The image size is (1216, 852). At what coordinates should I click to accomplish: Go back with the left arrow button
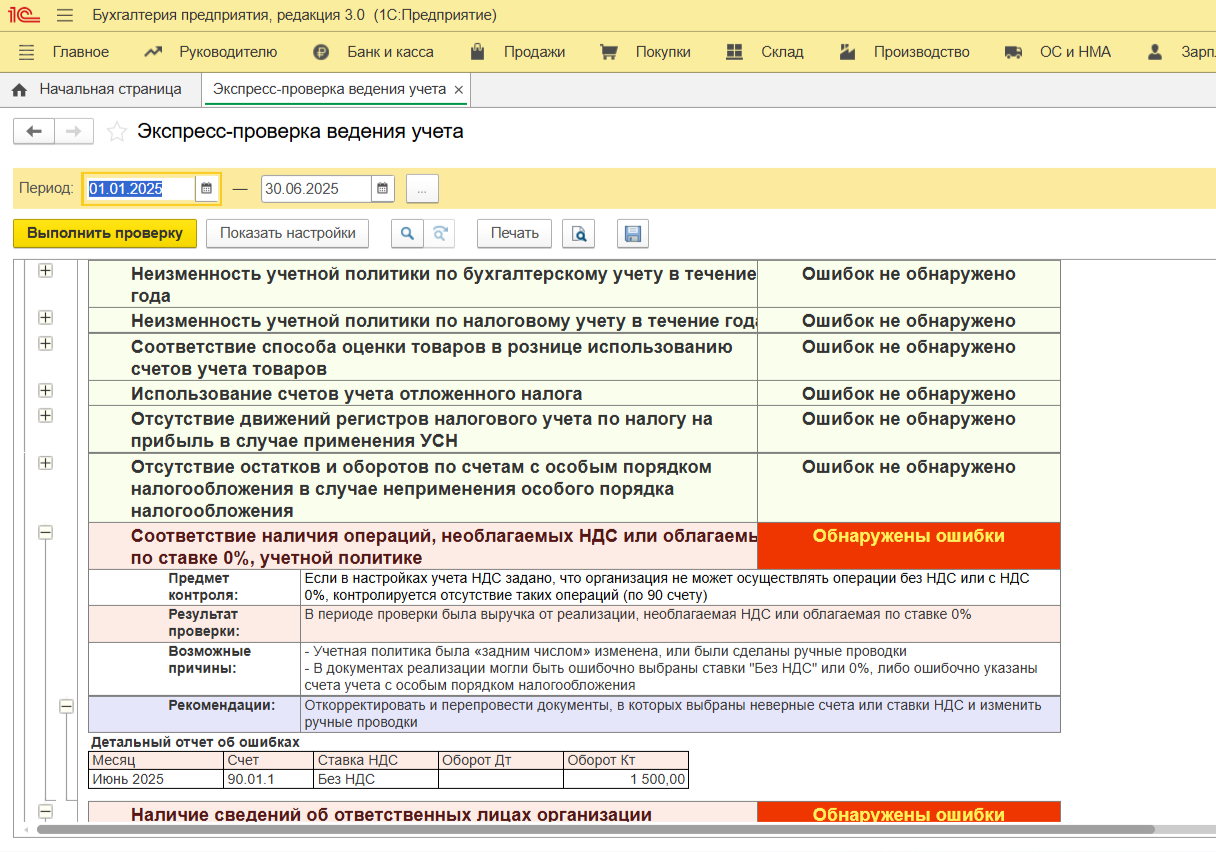click(34, 131)
